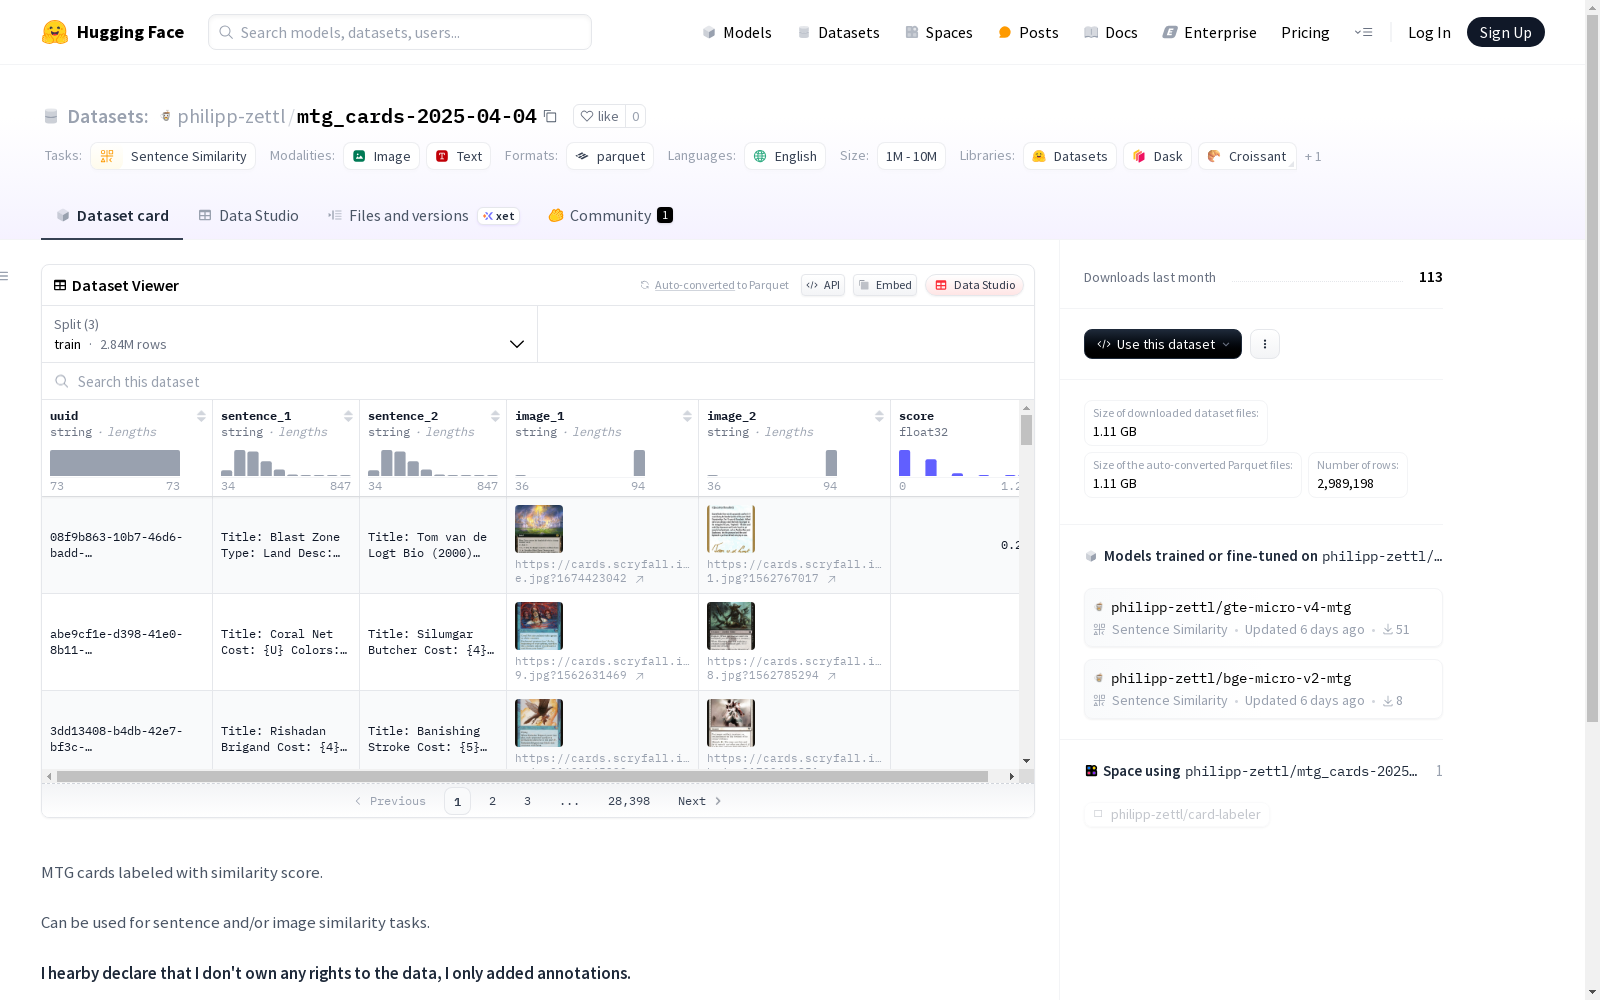Screen dimensions: 1600x1000
Task: Click the table vertical scrollbar thumb
Action: (1026, 430)
